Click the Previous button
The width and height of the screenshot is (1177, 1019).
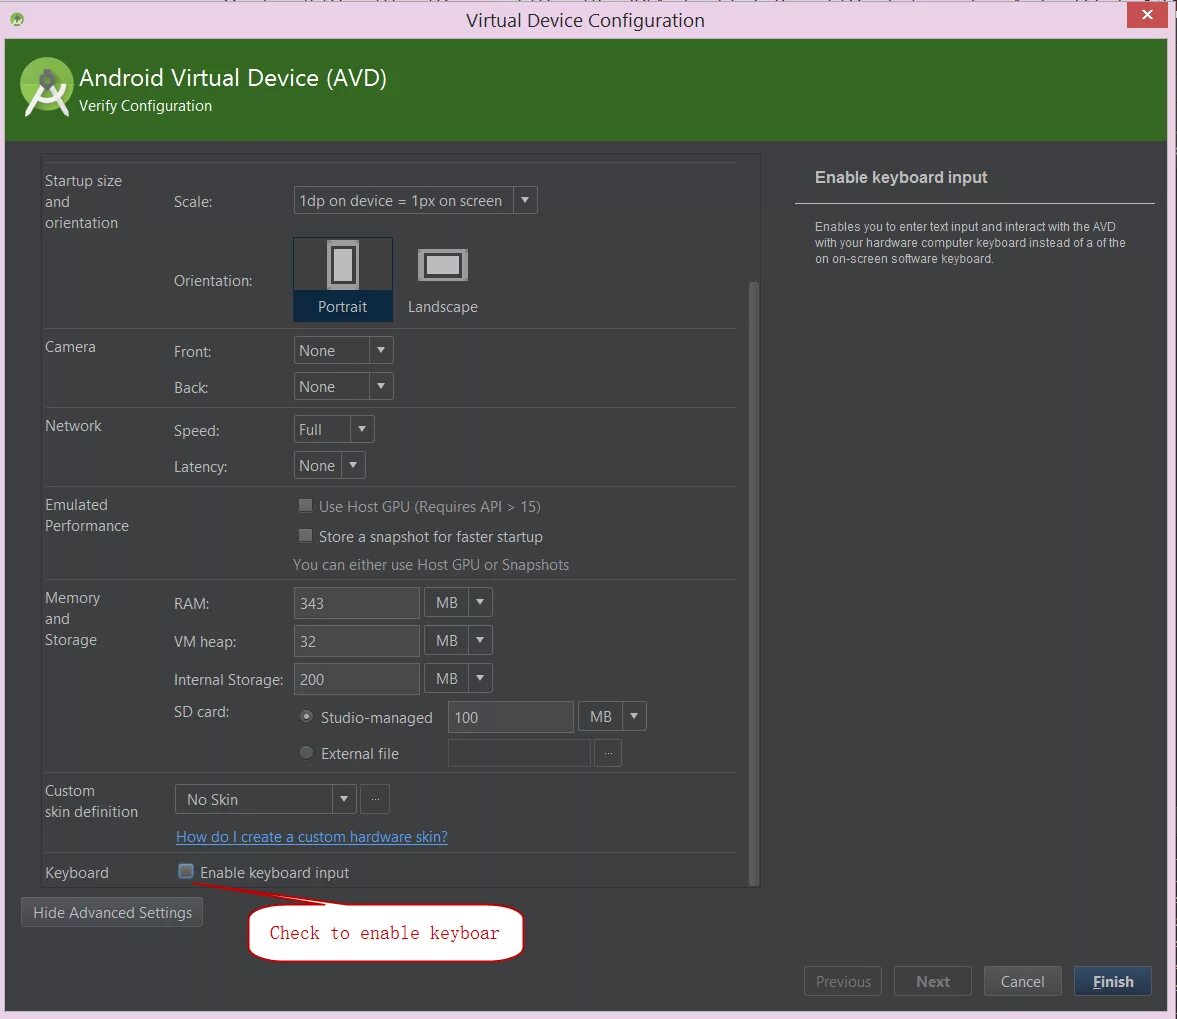pyautogui.click(x=843, y=981)
